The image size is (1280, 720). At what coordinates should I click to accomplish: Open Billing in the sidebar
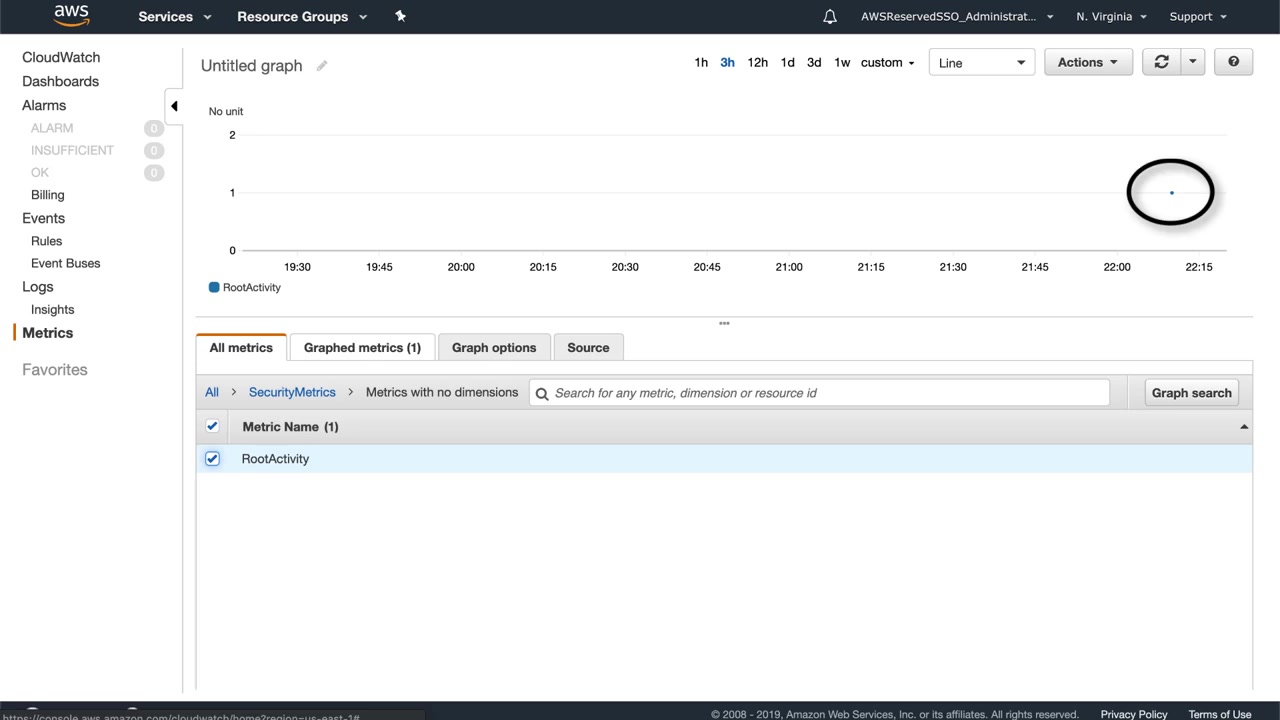tap(47, 195)
